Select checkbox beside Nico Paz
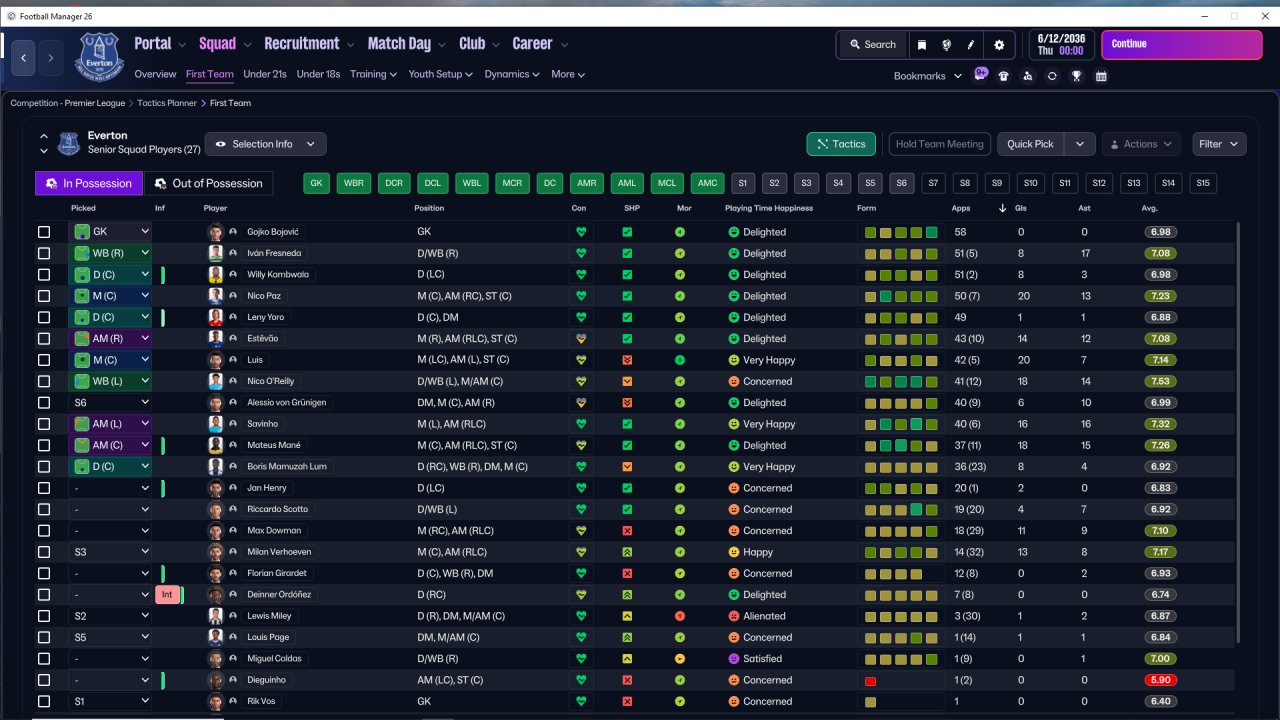Screen dimensions: 1280x720 click(x=44, y=296)
